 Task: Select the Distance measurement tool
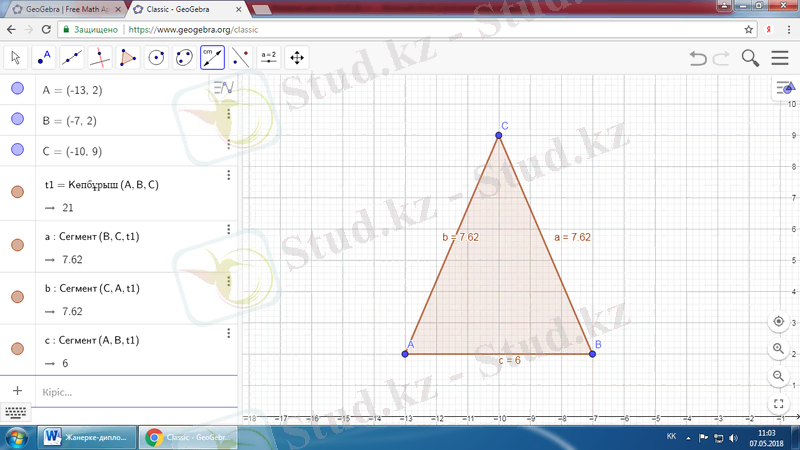coord(212,58)
